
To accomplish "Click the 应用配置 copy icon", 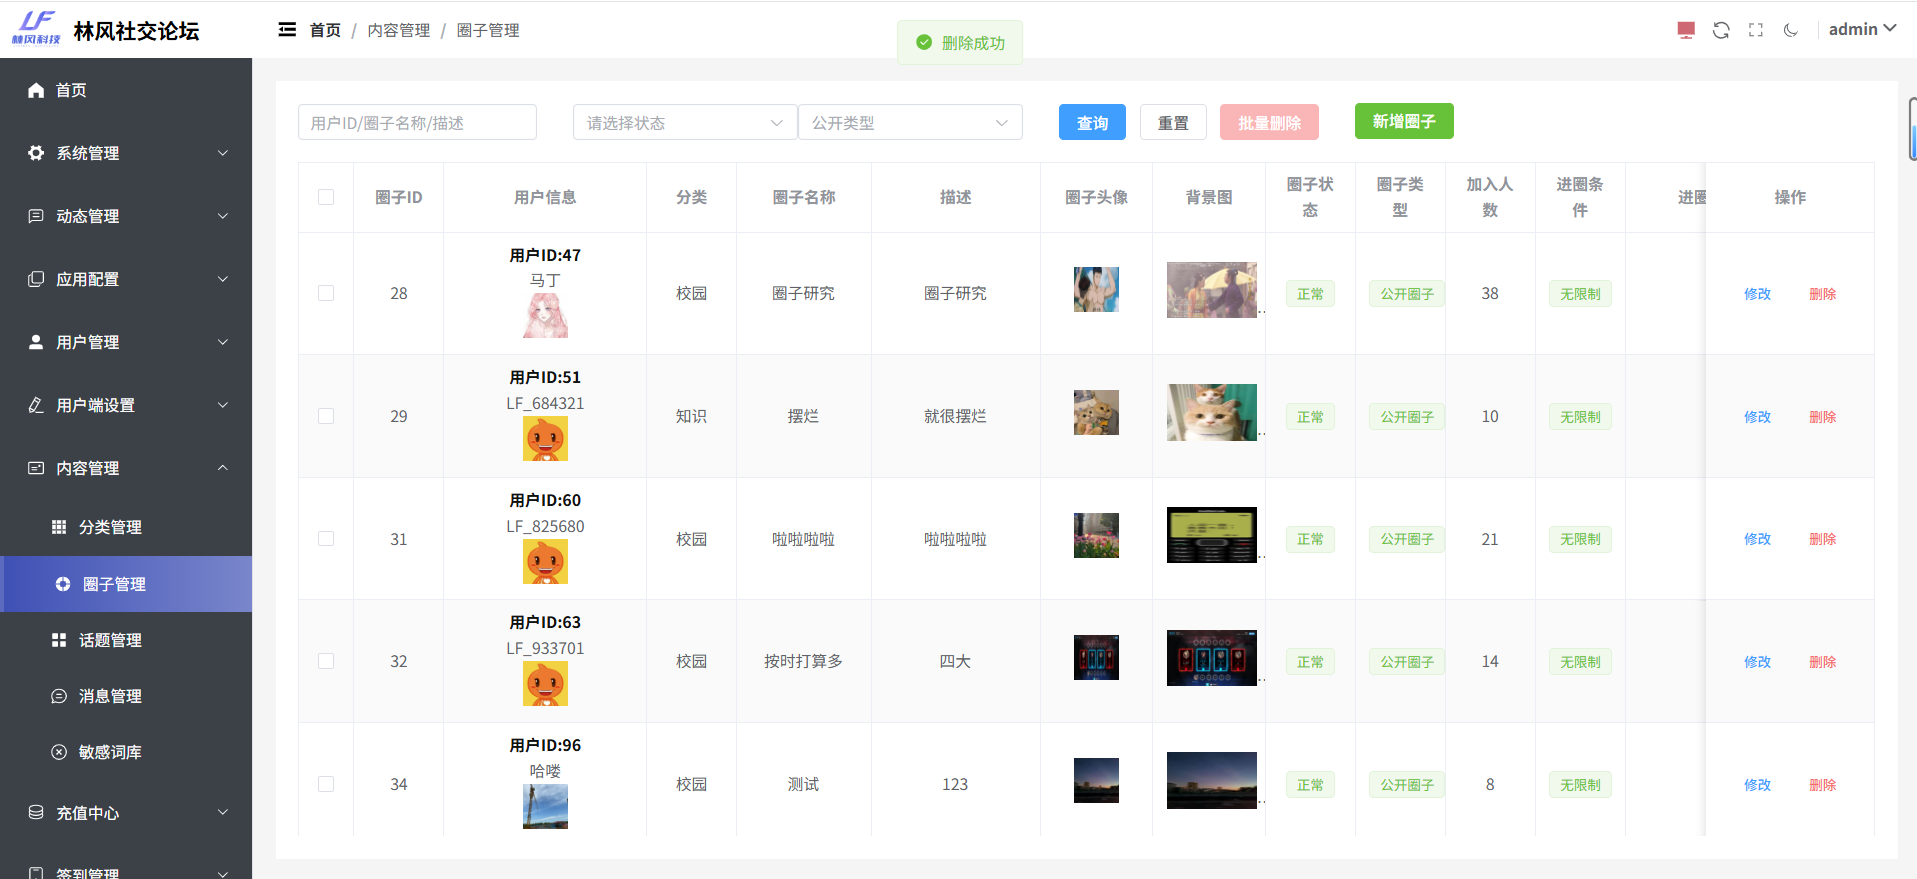I will pyautogui.click(x=36, y=279).
